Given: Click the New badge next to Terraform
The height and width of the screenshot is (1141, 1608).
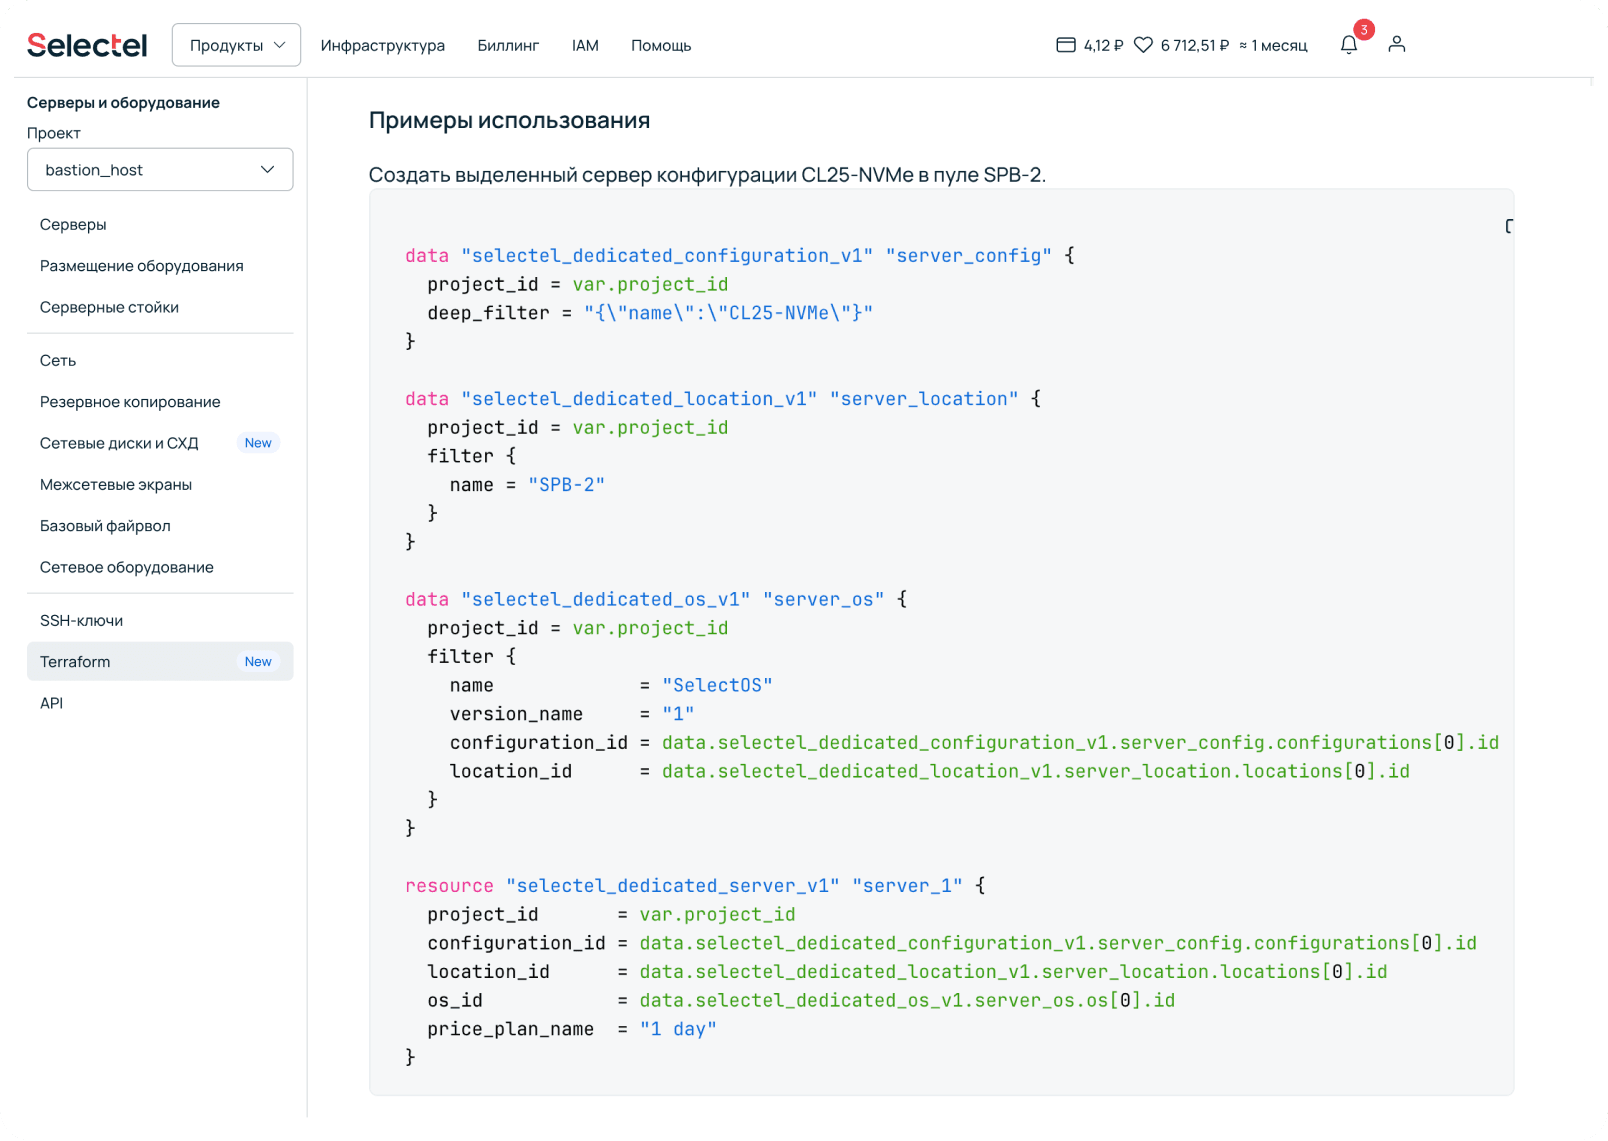Looking at the screenshot, I should click(x=258, y=662).
